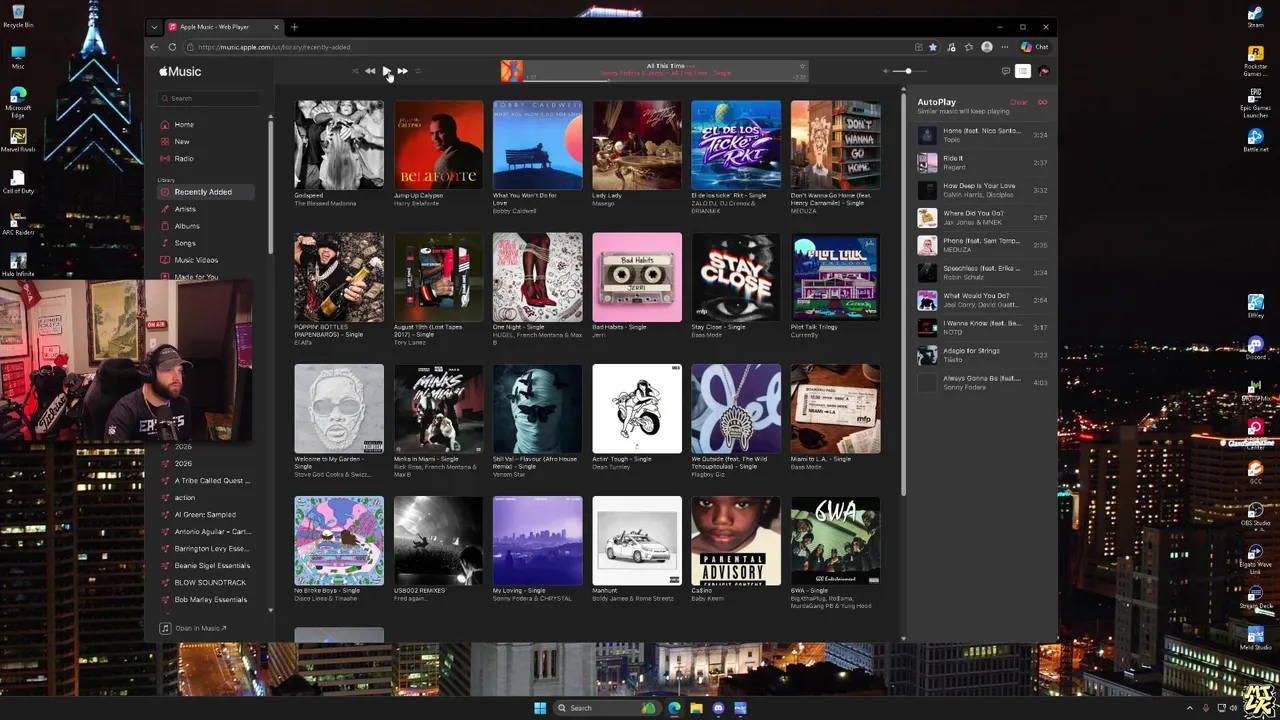This screenshot has height=720, width=1280.
Task: Open the Jump Up Calypso album cover
Action: pyautogui.click(x=438, y=145)
